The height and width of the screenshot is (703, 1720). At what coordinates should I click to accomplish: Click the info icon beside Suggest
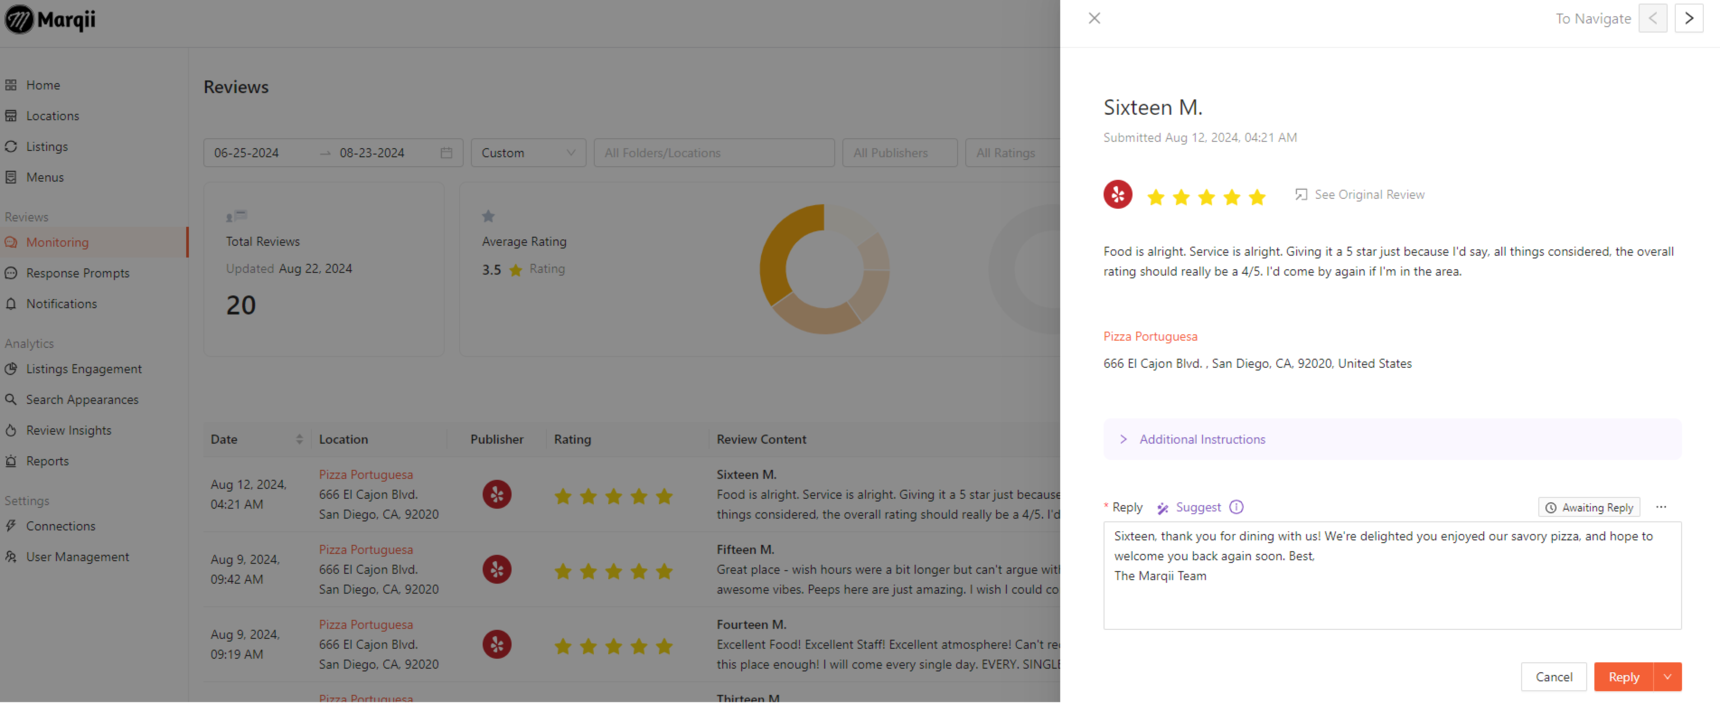tap(1236, 507)
